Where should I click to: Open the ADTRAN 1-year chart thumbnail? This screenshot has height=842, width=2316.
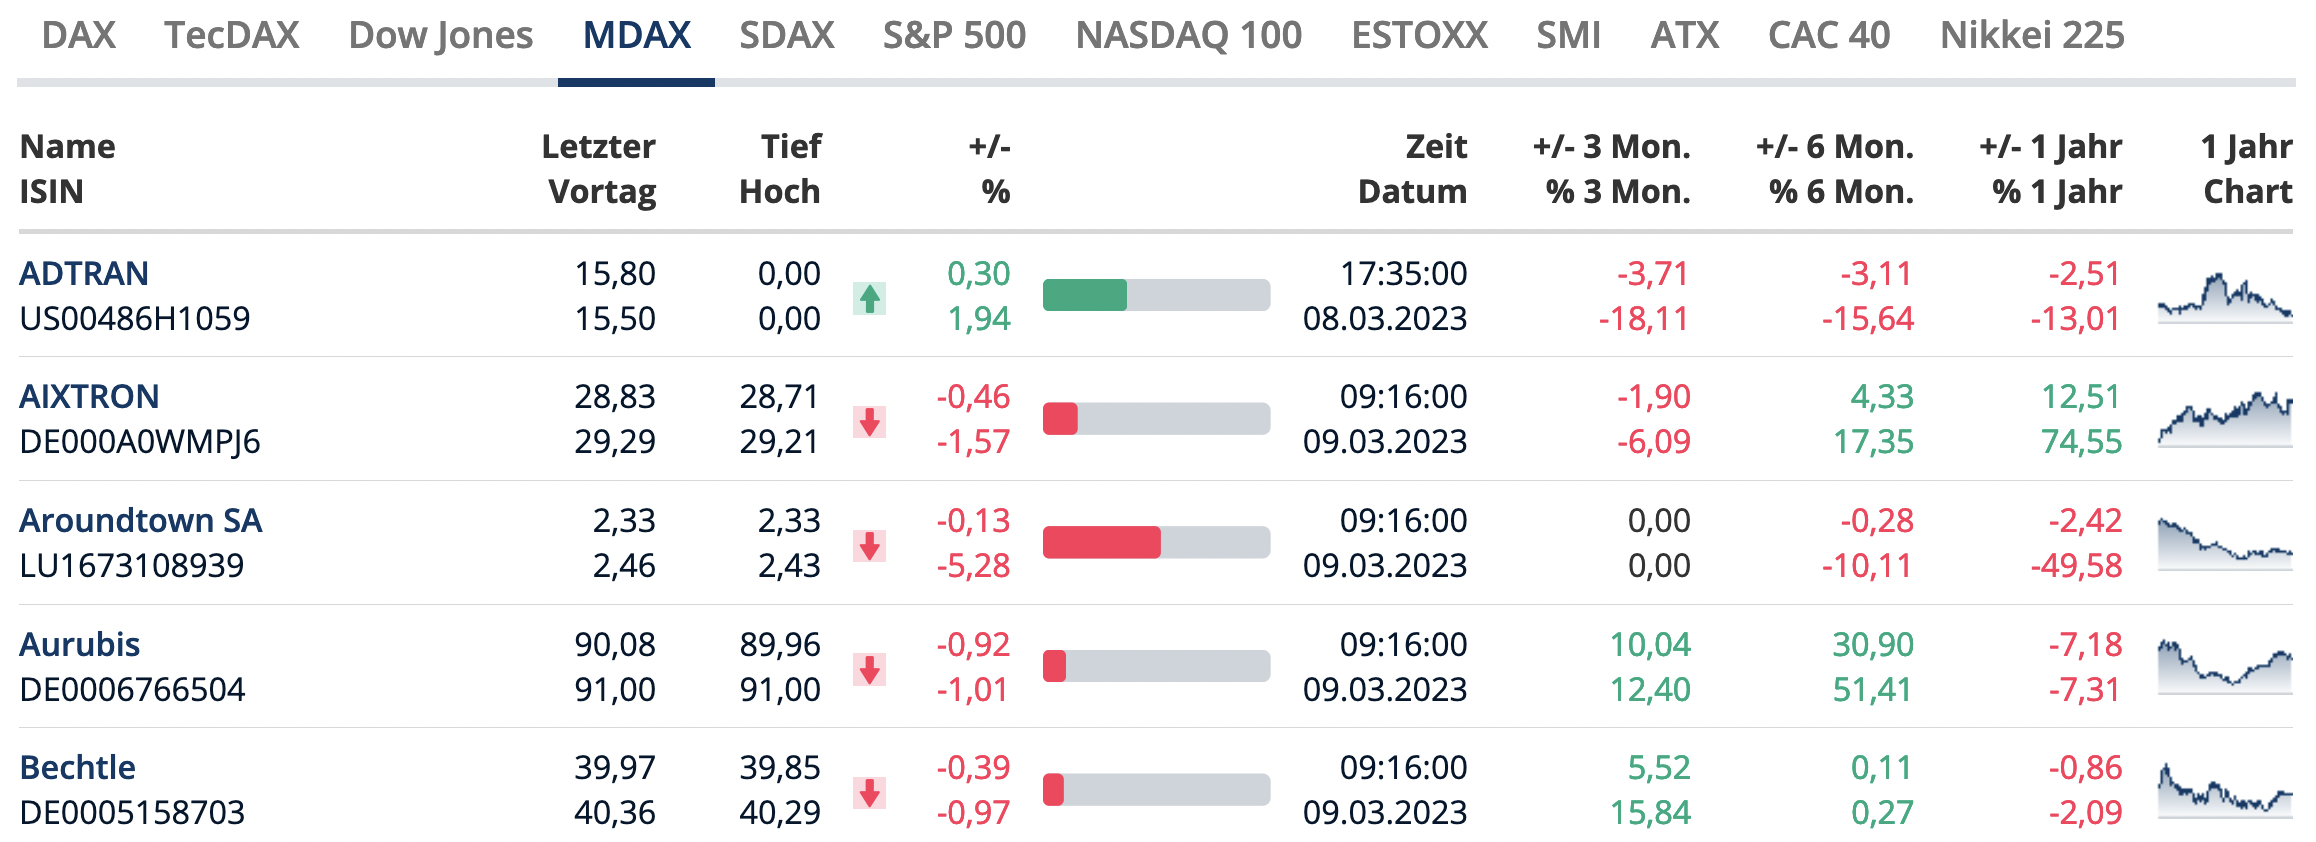point(2224,298)
